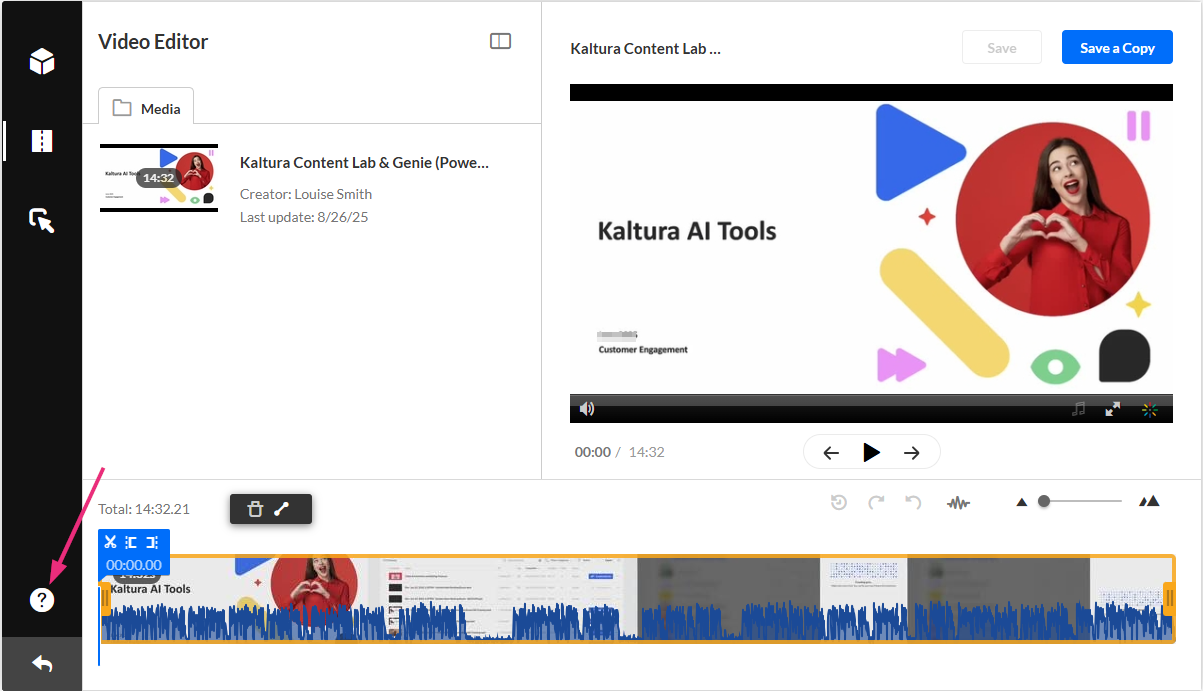The height and width of the screenshot is (691, 1203).
Task: Click 'Kaltura Content Lab & Genie' media title
Action: pos(364,162)
